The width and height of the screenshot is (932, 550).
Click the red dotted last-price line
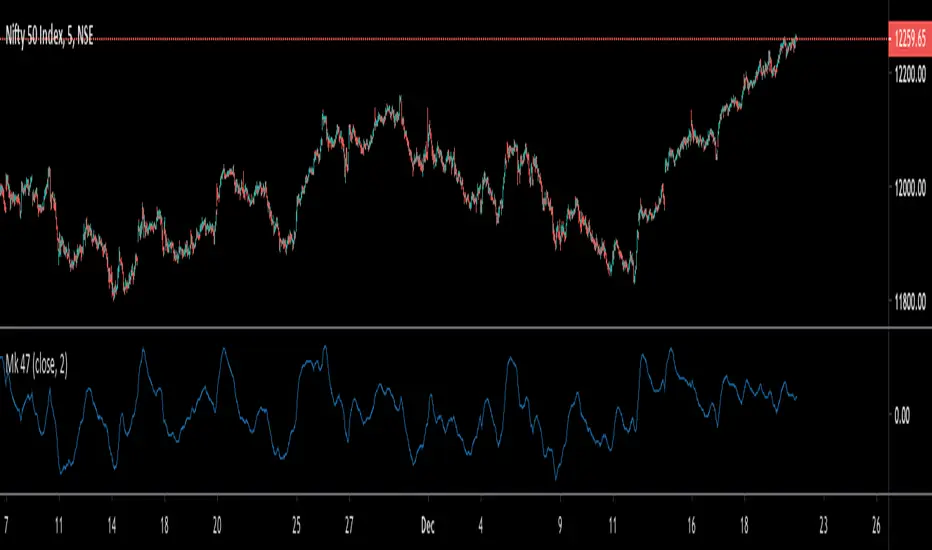coord(444,39)
